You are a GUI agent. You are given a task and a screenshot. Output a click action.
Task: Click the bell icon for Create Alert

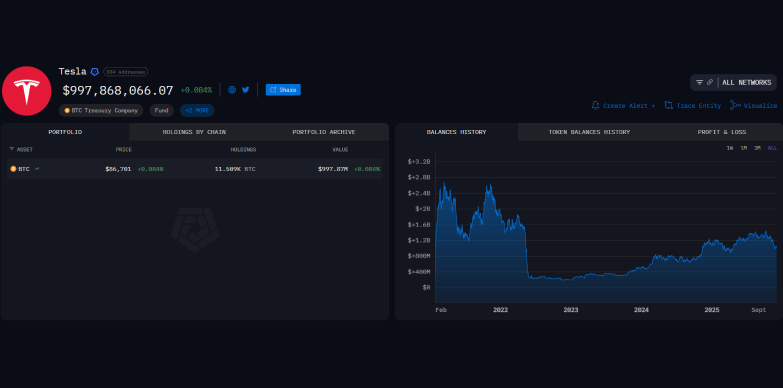595,105
